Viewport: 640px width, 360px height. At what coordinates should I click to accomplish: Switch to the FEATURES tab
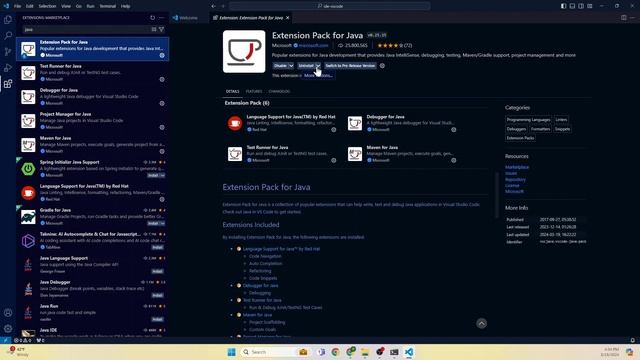click(254, 91)
